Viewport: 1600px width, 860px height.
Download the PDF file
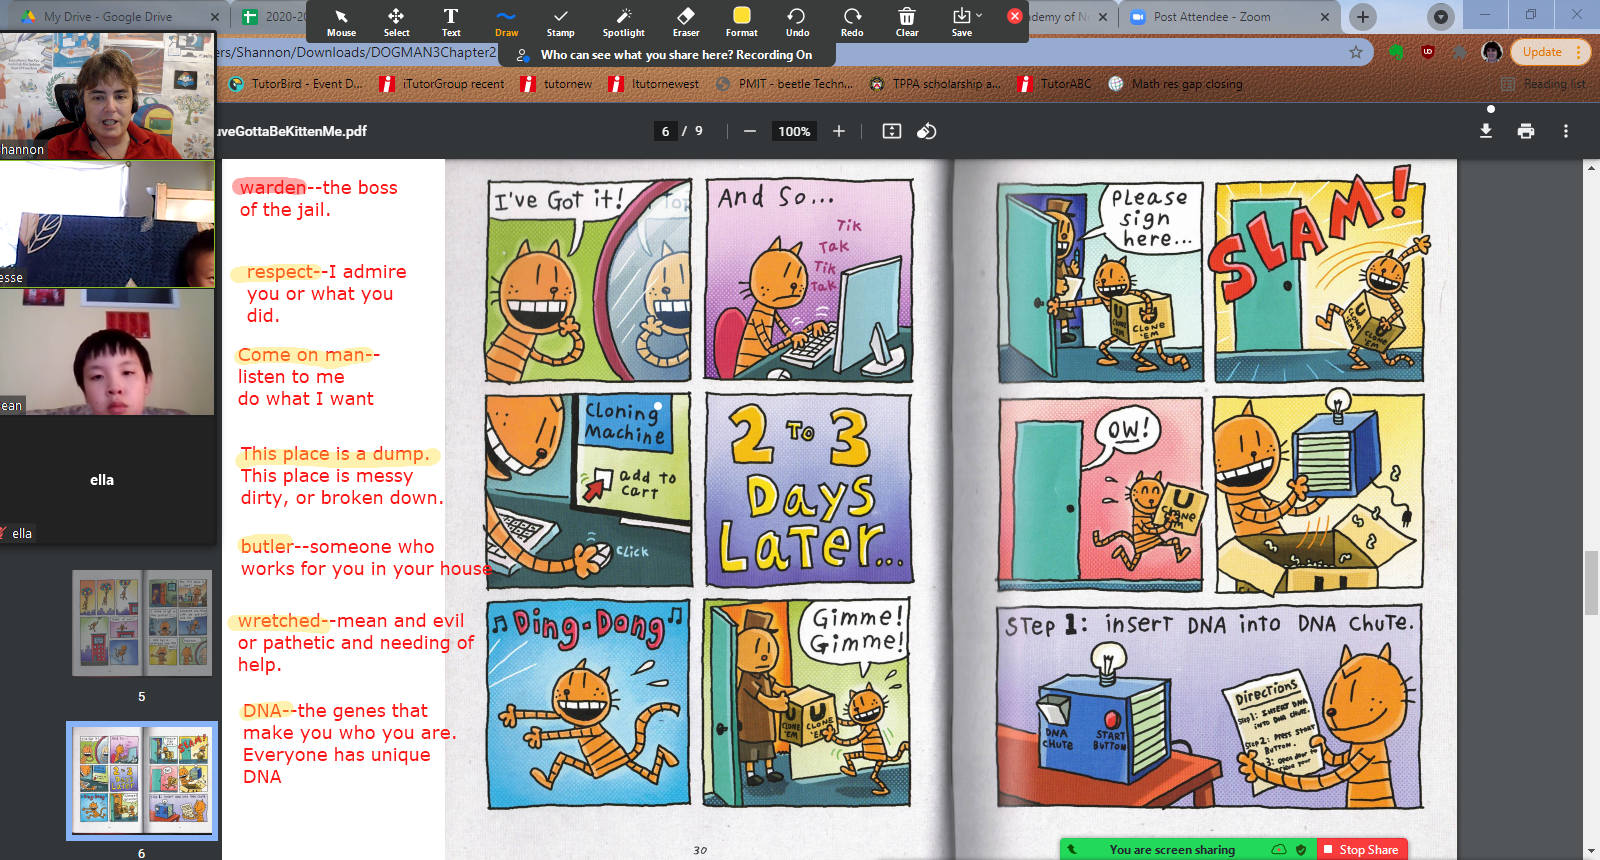1486,131
